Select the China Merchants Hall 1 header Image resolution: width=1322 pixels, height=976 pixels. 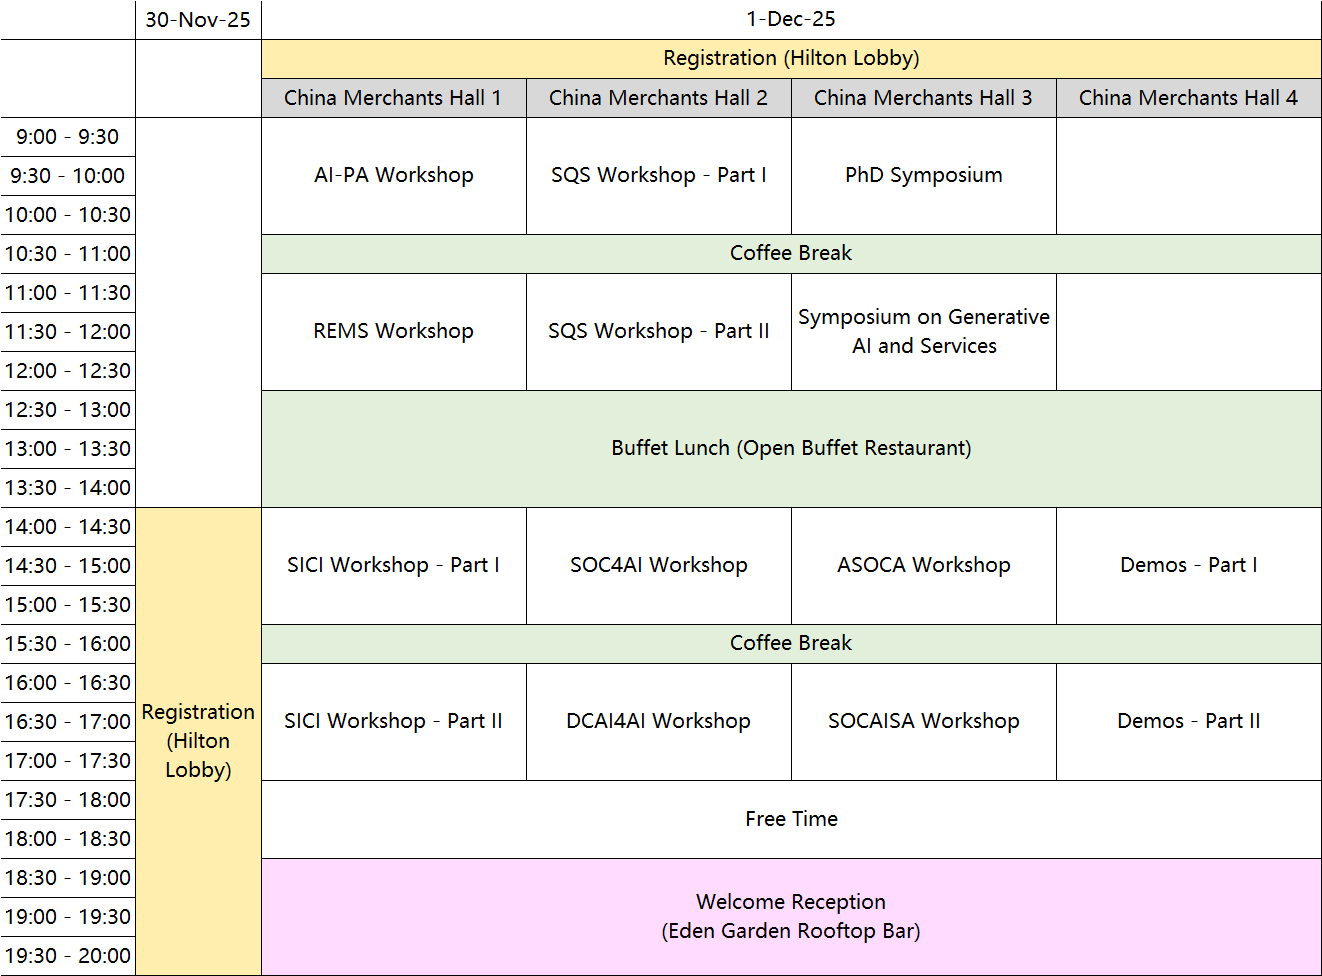(393, 98)
